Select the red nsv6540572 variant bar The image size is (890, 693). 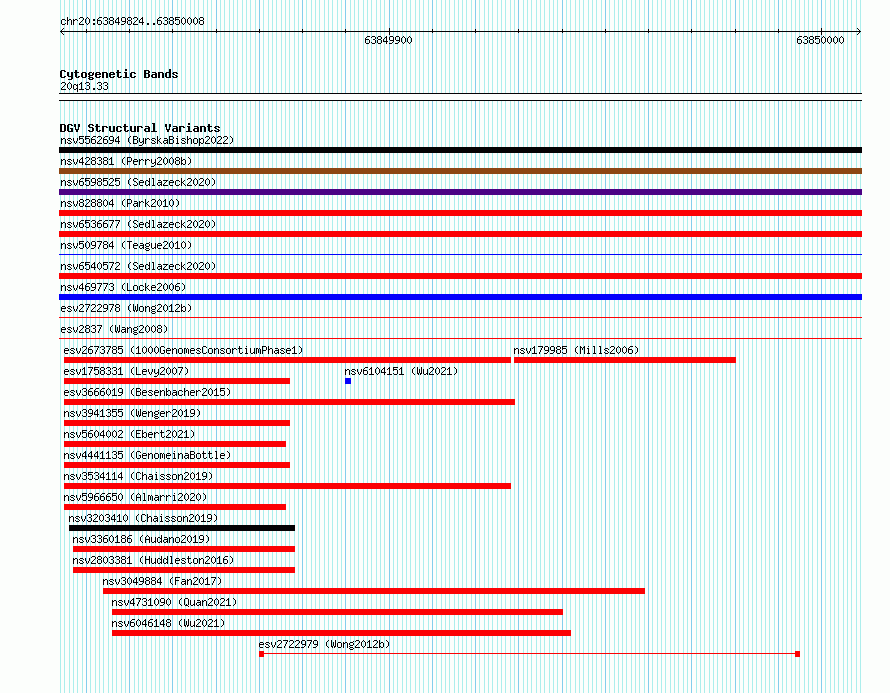pos(460,276)
